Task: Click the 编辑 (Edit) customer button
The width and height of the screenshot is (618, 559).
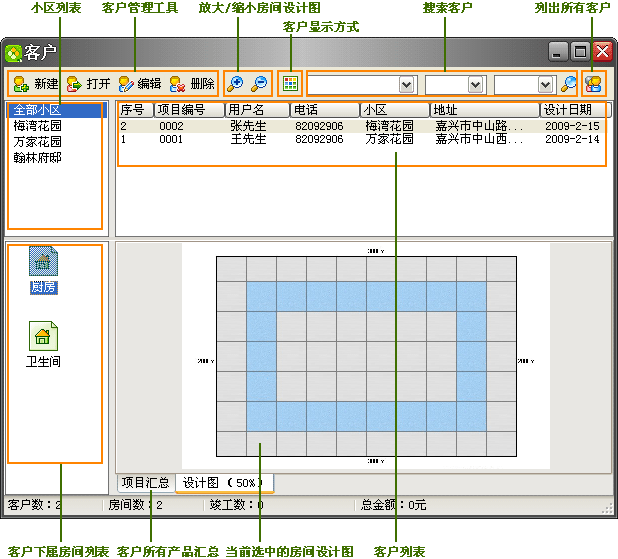Action: coord(139,84)
